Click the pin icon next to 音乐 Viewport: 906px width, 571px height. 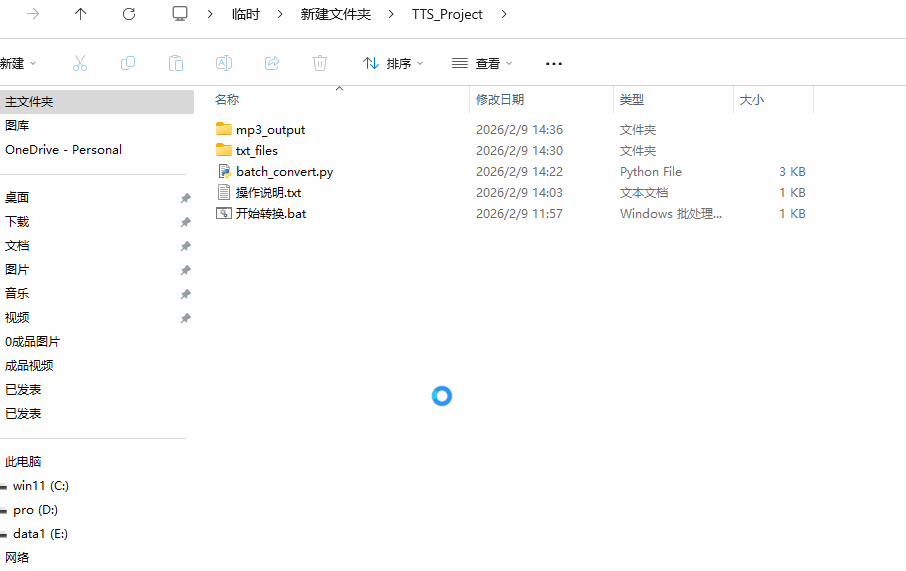185,294
